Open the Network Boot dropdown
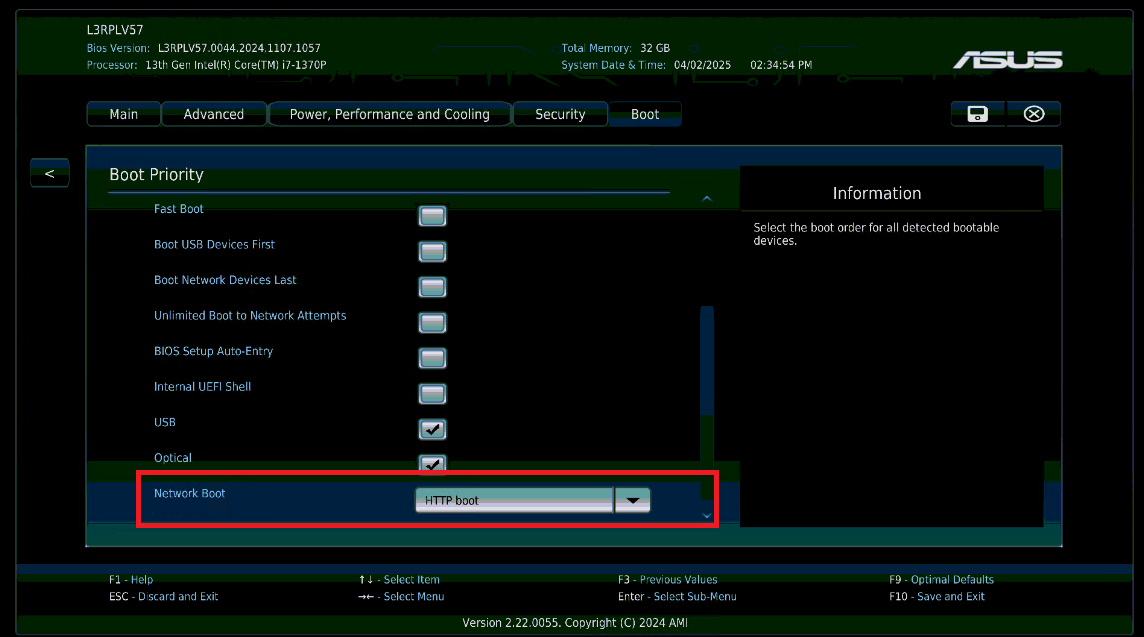Viewport: 1144px width, 637px height. (x=513, y=499)
